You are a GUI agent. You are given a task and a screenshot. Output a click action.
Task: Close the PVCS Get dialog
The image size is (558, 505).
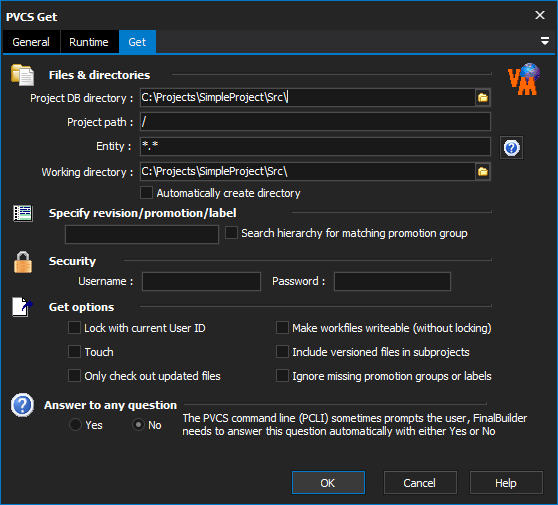pyautogui.click(x=539, y=15)
